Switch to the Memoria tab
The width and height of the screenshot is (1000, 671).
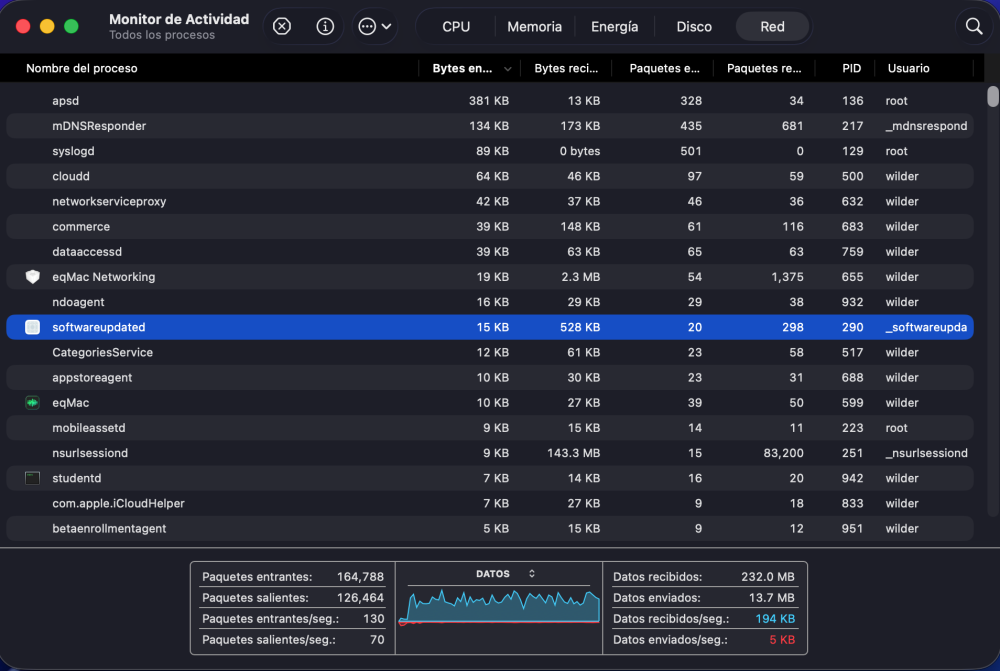point(534,27)
